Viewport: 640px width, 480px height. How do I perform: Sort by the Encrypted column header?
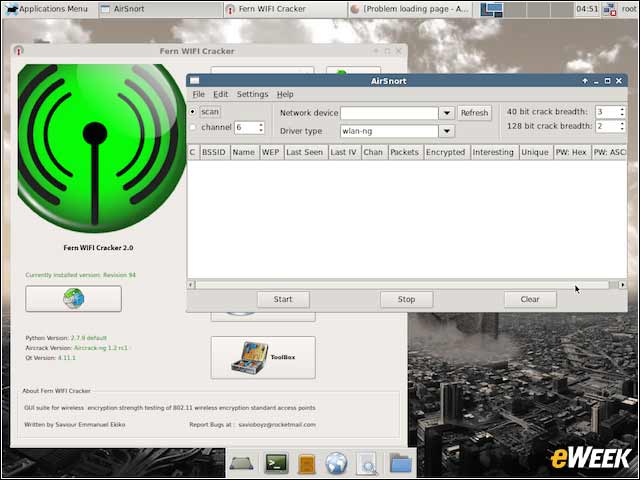point(446,152)
